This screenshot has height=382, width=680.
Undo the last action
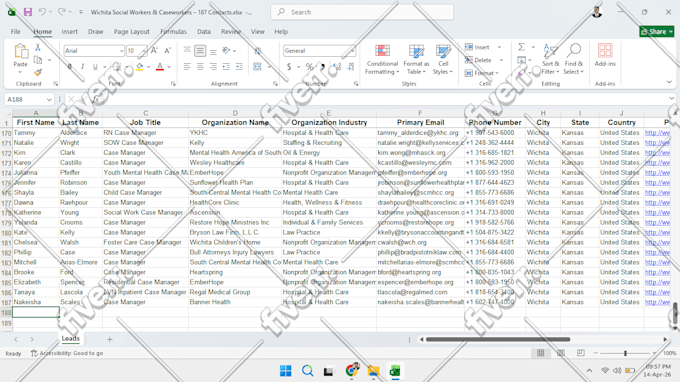pos(42,12)
